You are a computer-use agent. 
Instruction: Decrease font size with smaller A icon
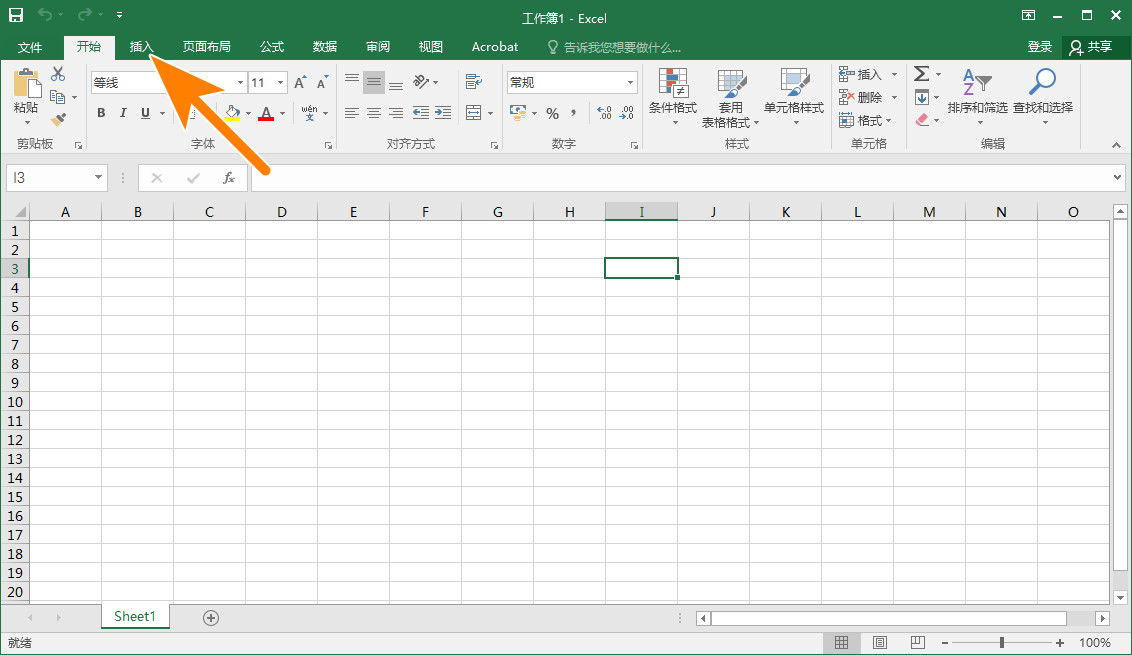coord(323,82)
